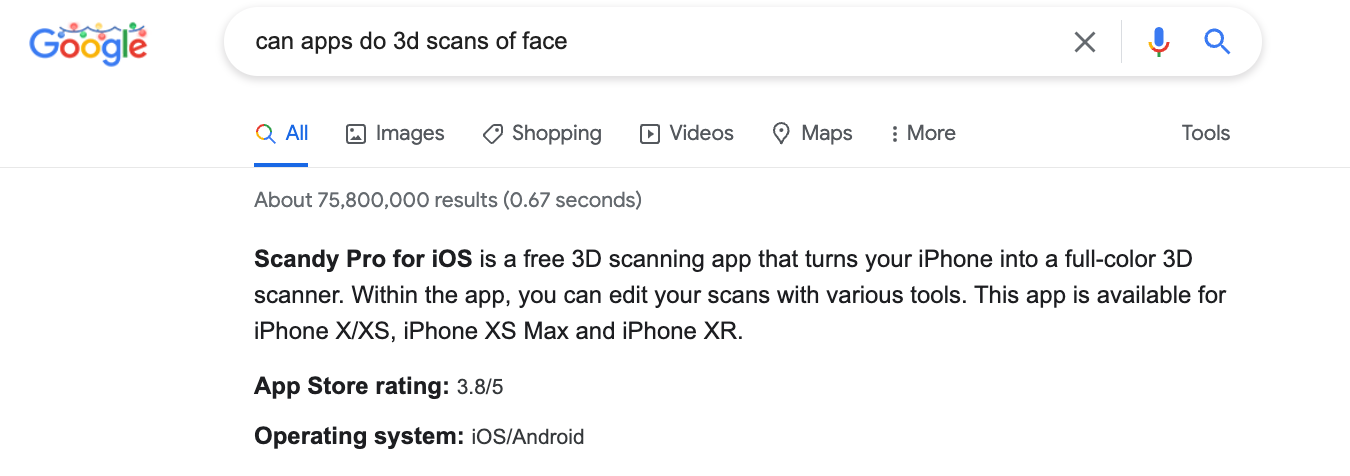
Task: Start voice search with microphone icon
Action: pos(1159,42)
